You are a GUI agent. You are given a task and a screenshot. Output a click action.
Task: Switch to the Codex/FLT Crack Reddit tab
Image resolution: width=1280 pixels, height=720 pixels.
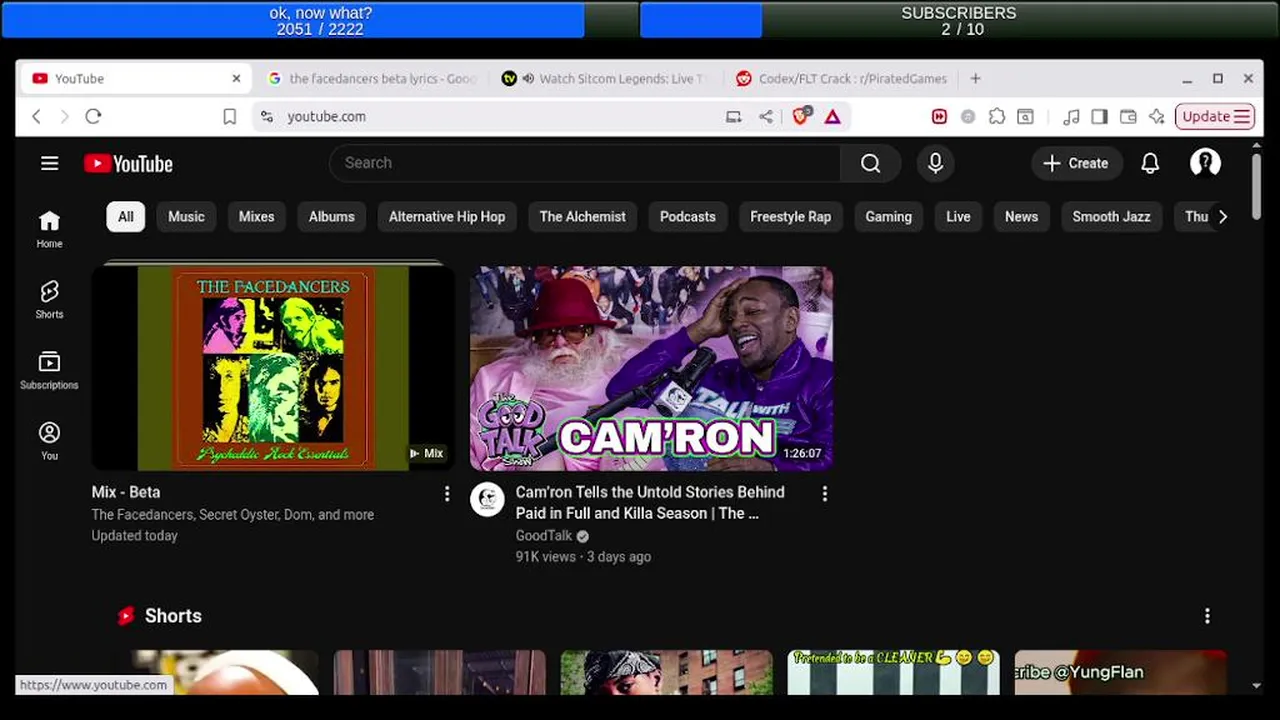840,79
